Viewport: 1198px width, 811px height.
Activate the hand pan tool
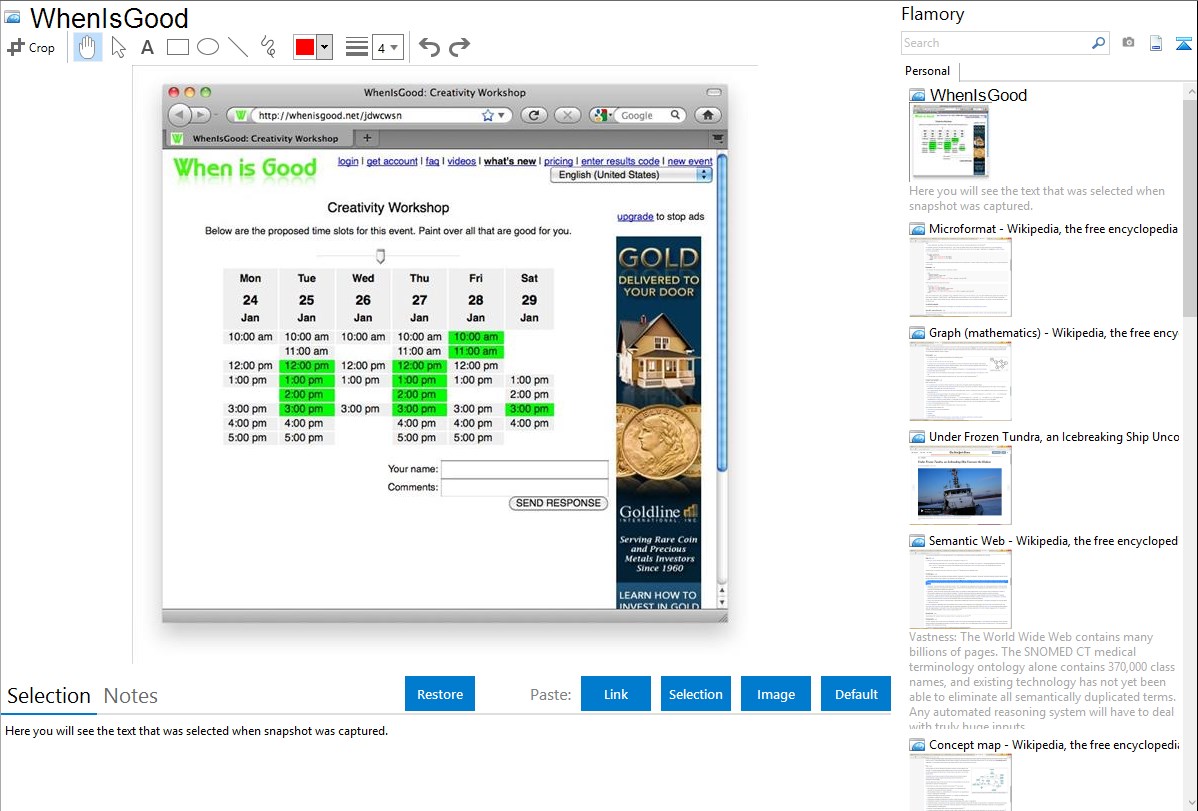88,47
